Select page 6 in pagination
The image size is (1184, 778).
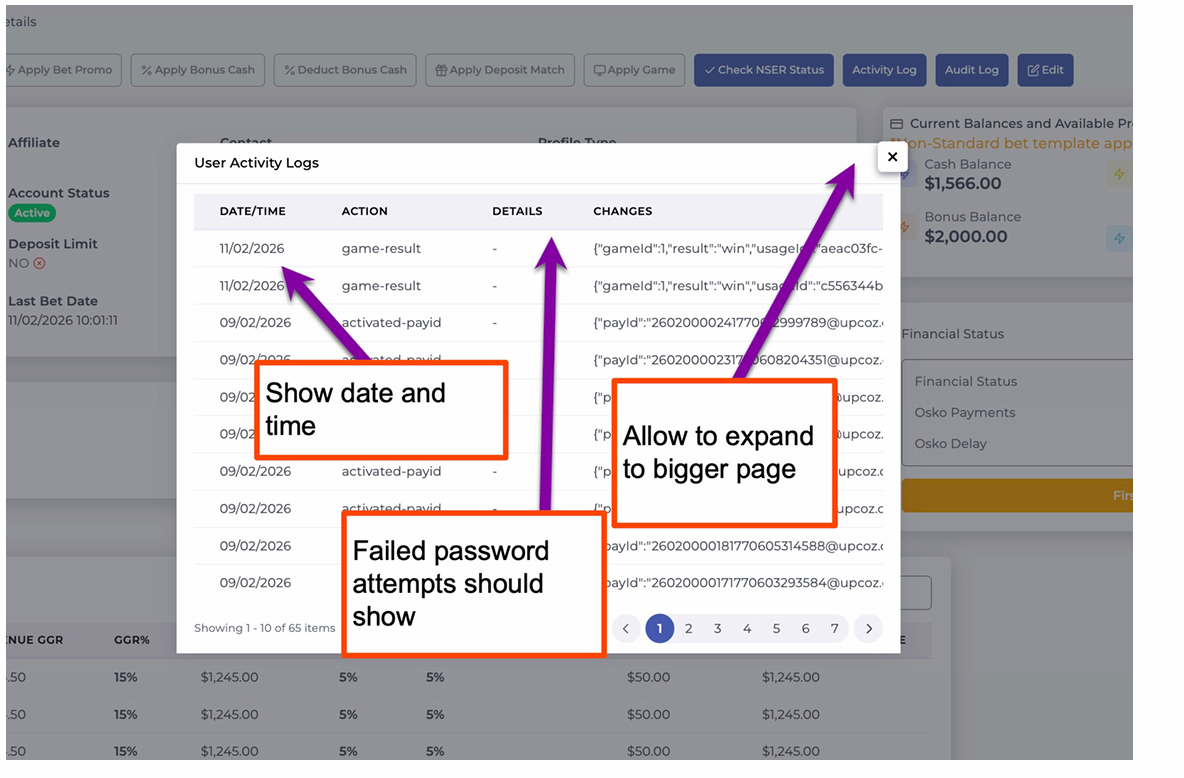coord(806,628)
